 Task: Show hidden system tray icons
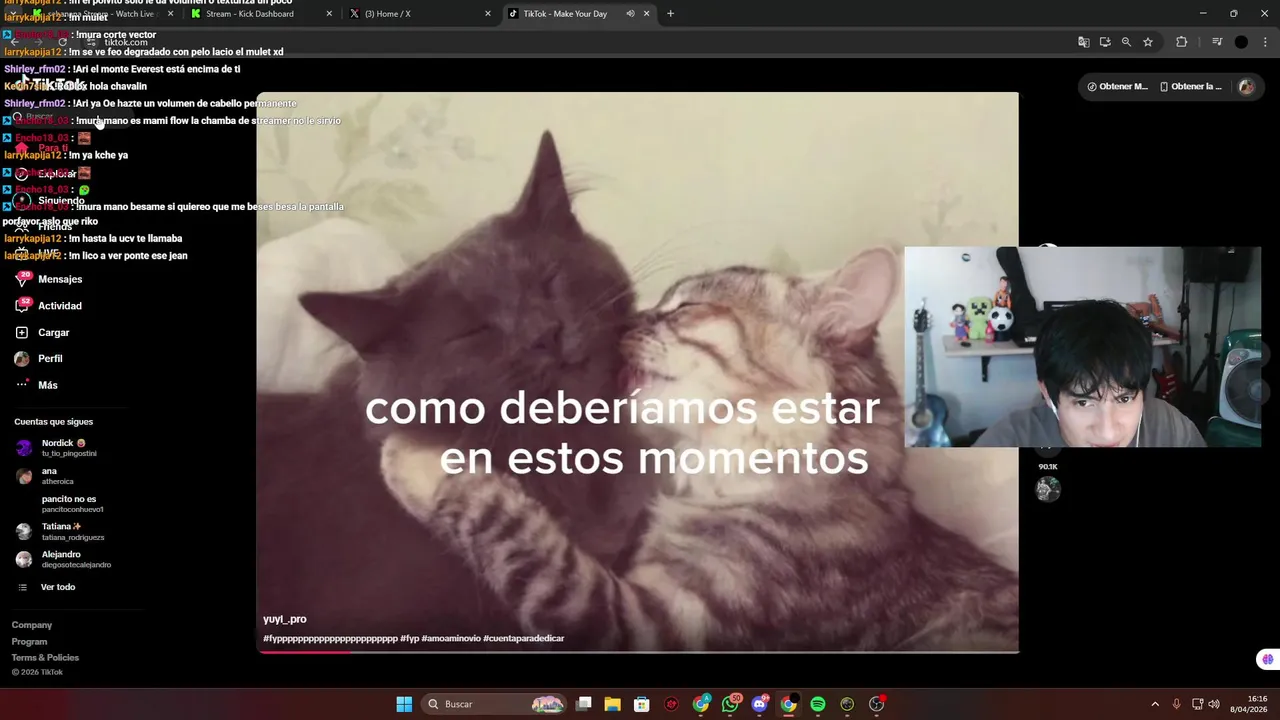click(x=1155, y=704)
